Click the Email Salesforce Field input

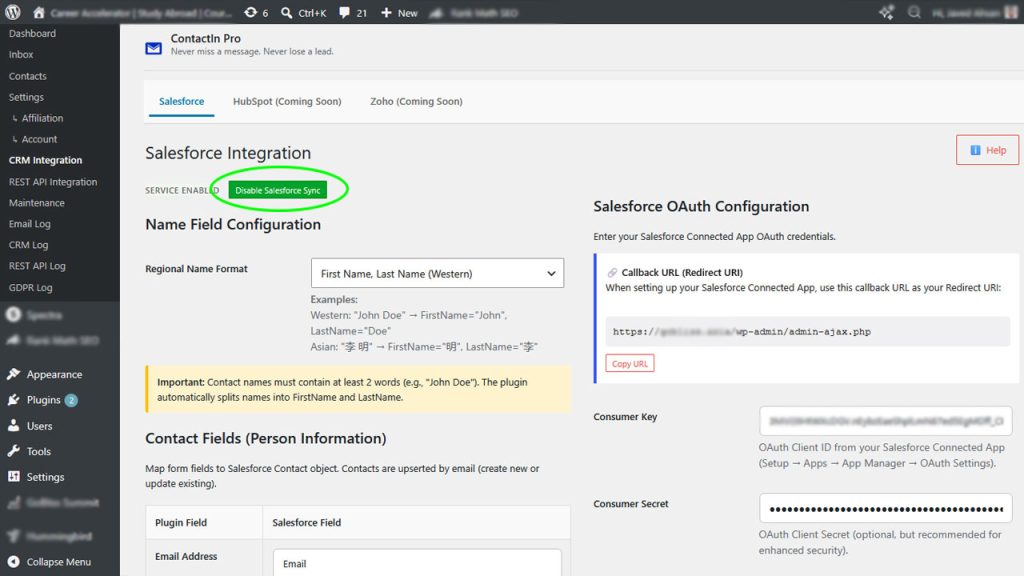pyautogui.click(x=417, y=563)
